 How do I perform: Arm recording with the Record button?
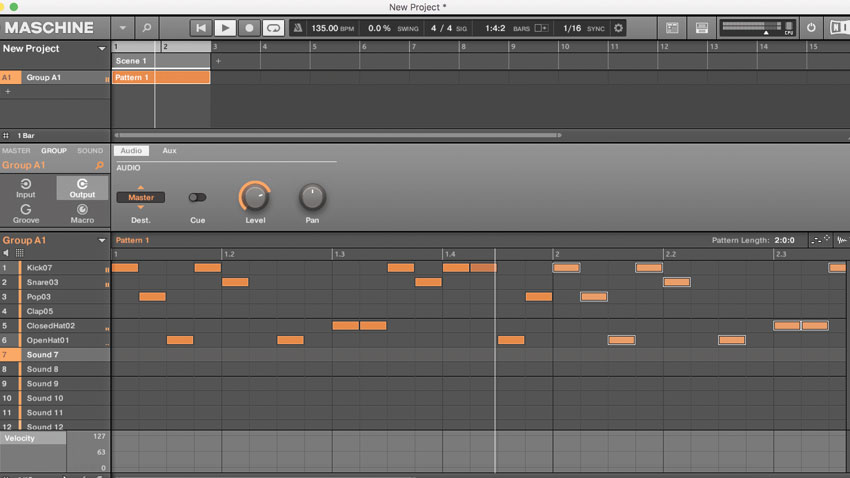point(249,28)
